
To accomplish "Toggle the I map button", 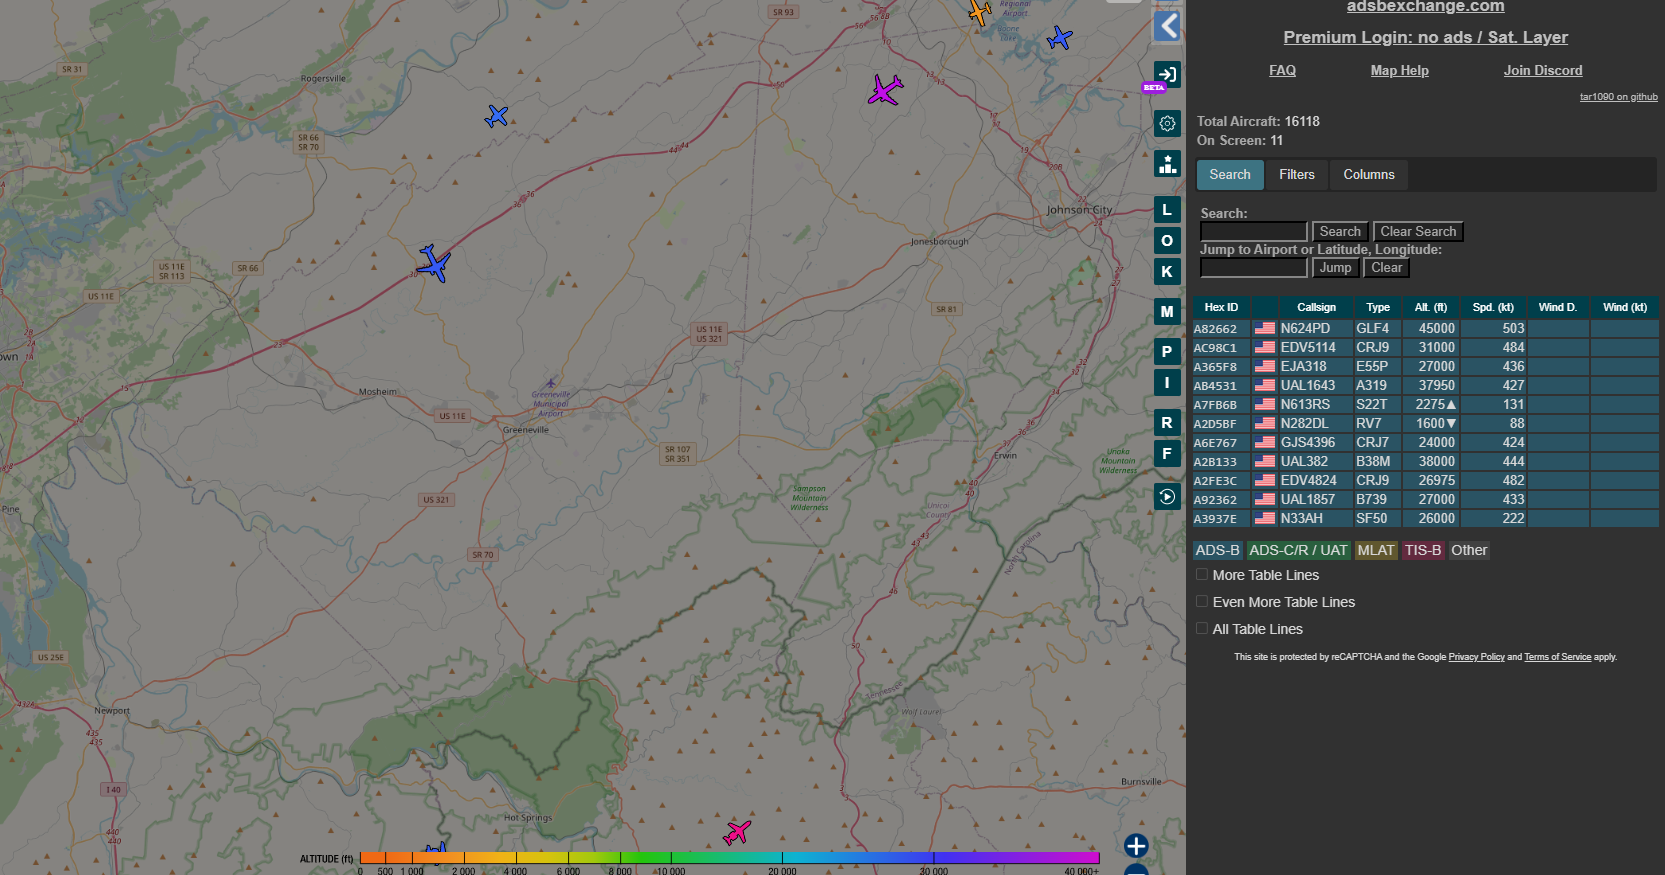I will pos(1167,383).
